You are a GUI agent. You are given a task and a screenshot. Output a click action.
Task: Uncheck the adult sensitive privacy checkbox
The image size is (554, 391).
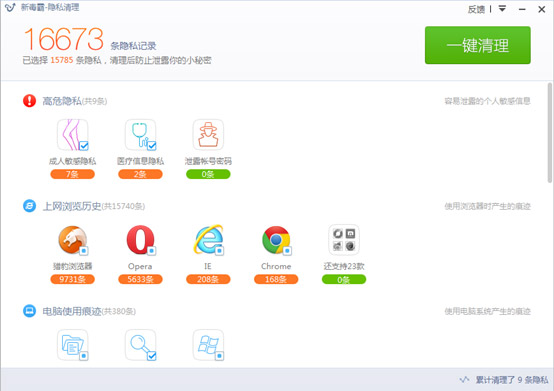(x=84, y=146)
